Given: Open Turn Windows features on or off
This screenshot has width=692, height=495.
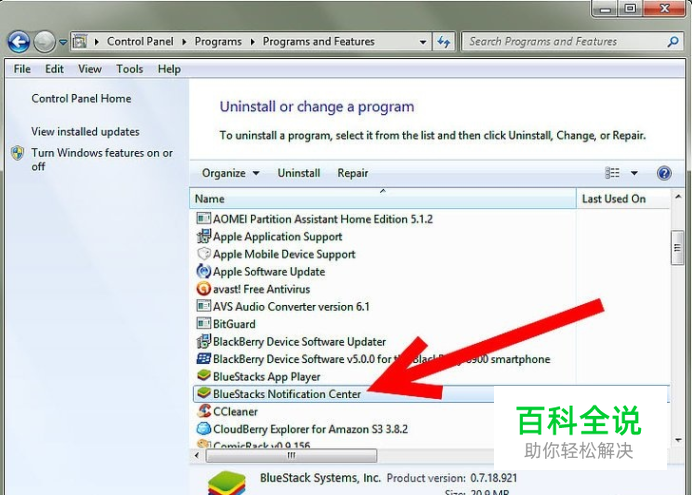Looking at the screenshot, I should point(102,159).
